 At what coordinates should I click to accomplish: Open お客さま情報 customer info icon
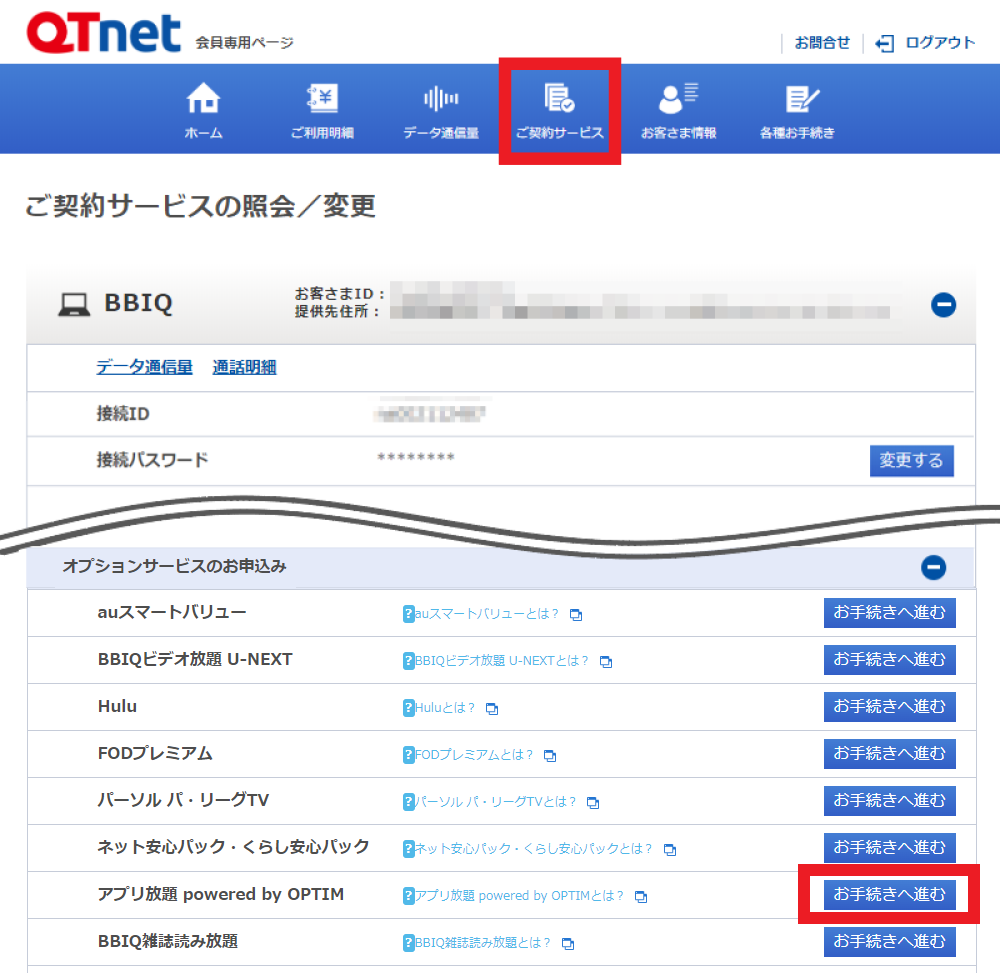678,100
